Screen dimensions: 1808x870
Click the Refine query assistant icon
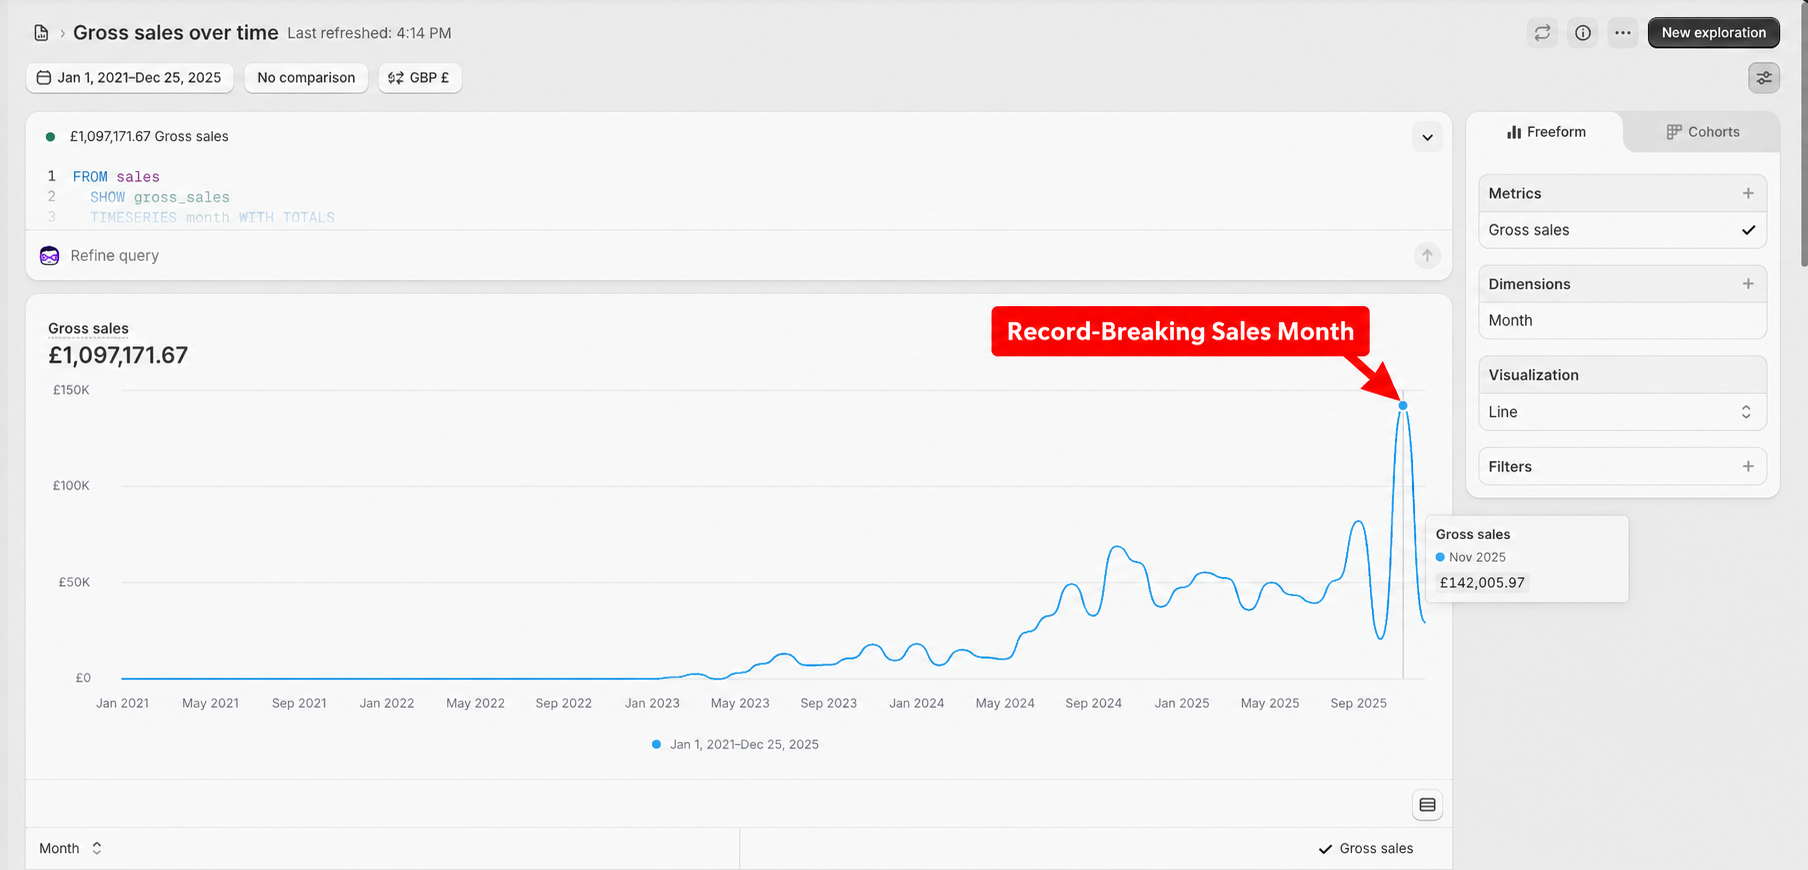[x=50, y=256]
